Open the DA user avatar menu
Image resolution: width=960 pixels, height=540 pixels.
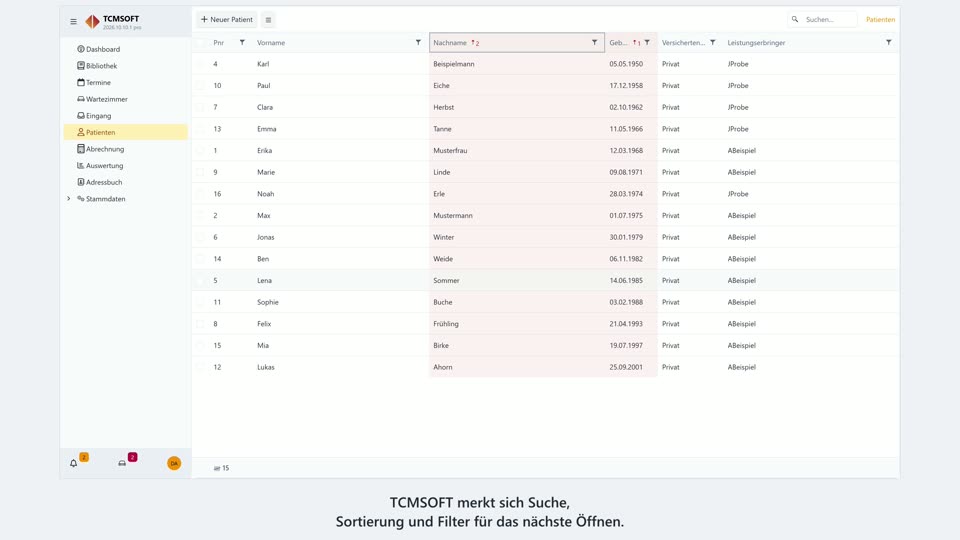[174, 463]
